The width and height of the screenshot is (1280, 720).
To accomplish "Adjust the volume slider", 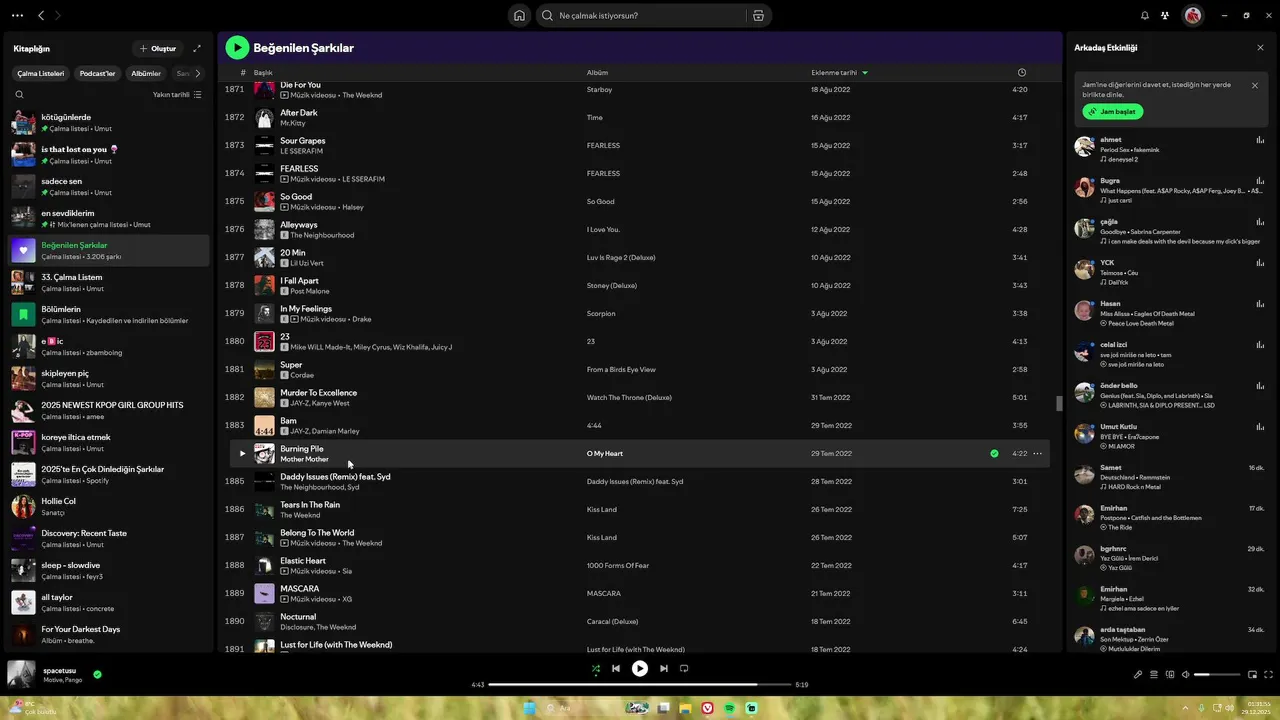I will pyautogui.click(x=1216, y=674).
